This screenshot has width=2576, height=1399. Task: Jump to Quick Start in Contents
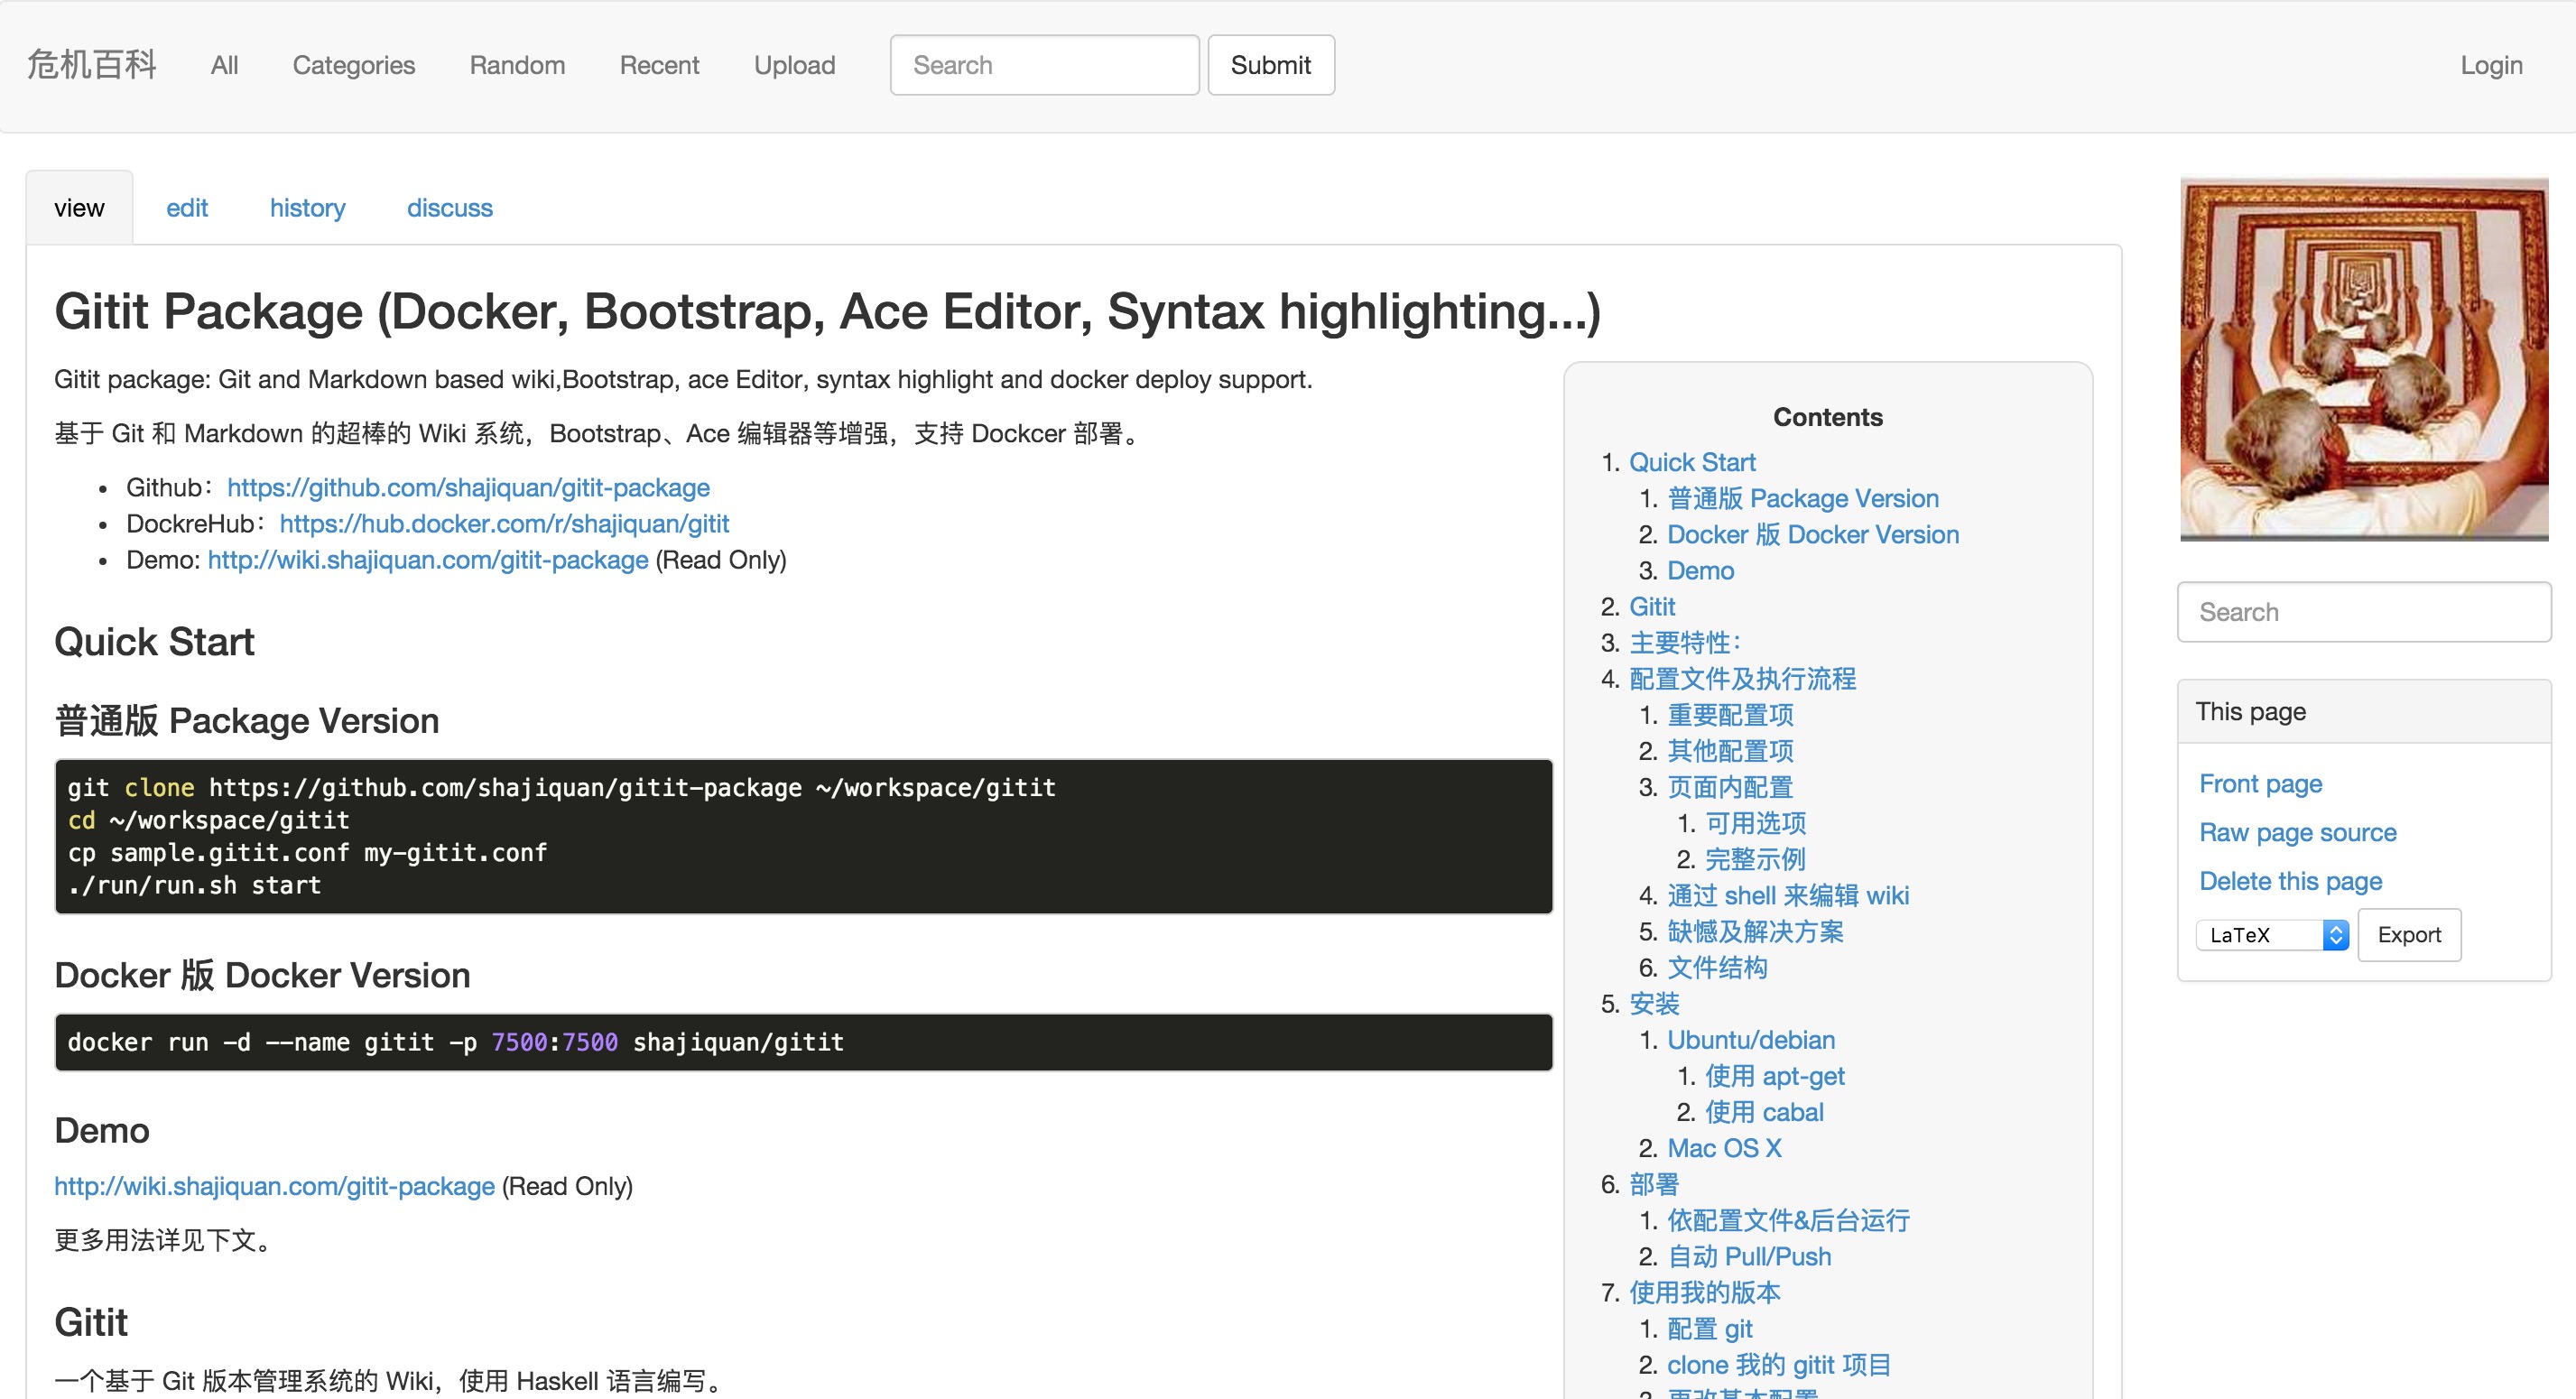1692,462
